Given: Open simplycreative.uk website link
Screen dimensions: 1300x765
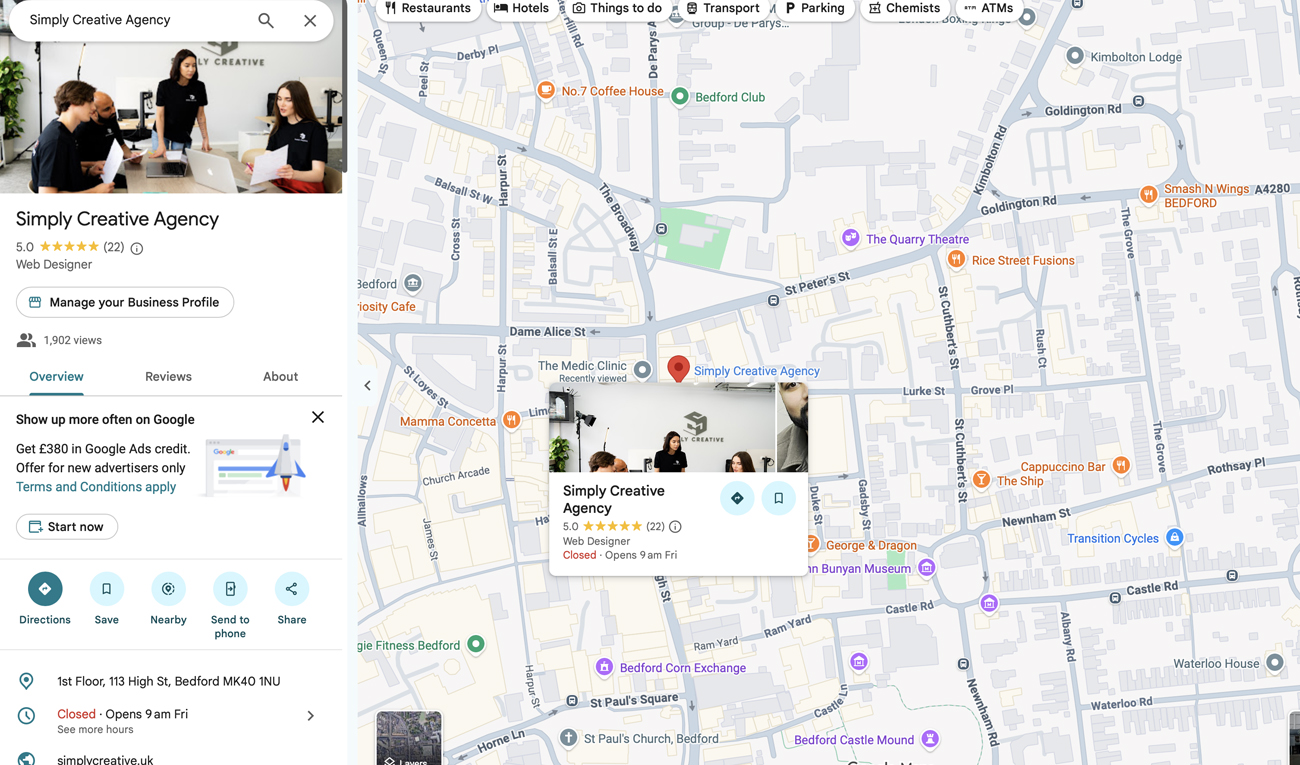Looking at the screenshot, I should coord(105,759).
